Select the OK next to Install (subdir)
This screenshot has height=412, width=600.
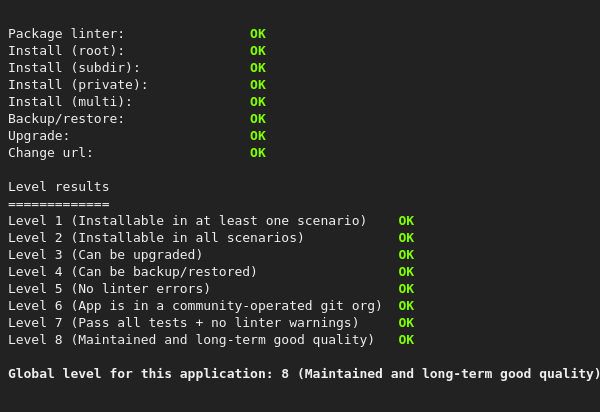[x=258, y=68]
